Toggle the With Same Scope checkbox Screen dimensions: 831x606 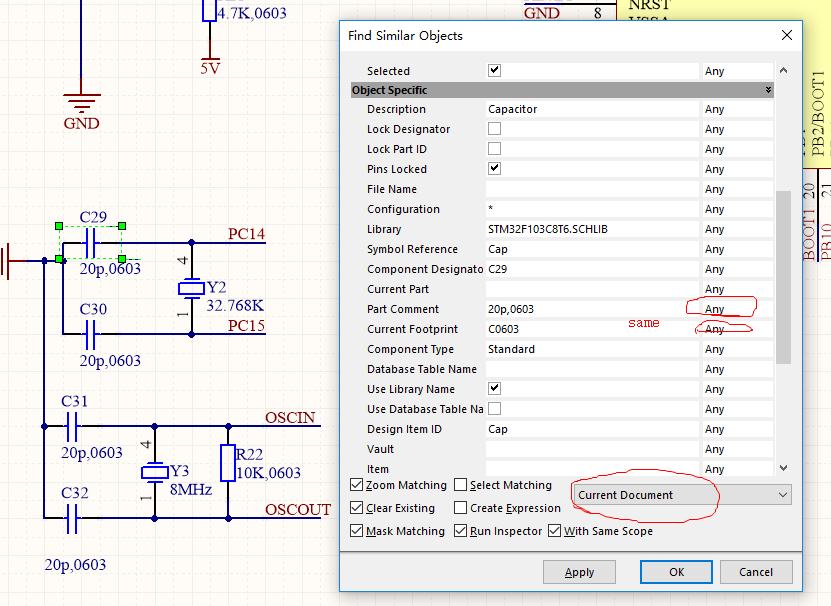554,531
